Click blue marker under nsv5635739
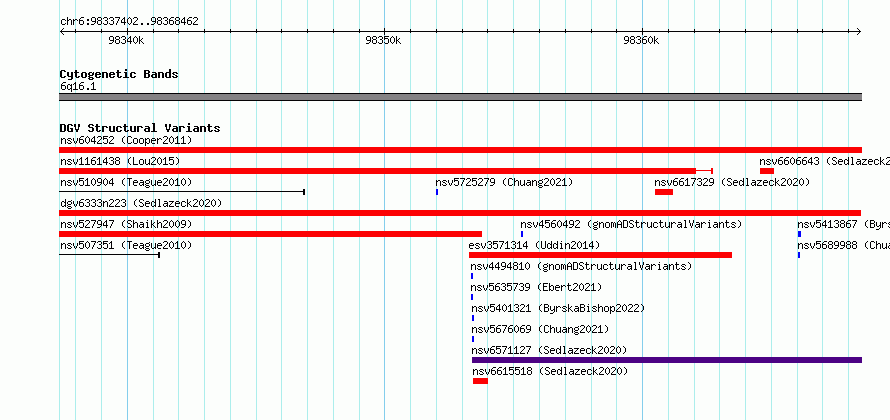 tap(472, 297)
